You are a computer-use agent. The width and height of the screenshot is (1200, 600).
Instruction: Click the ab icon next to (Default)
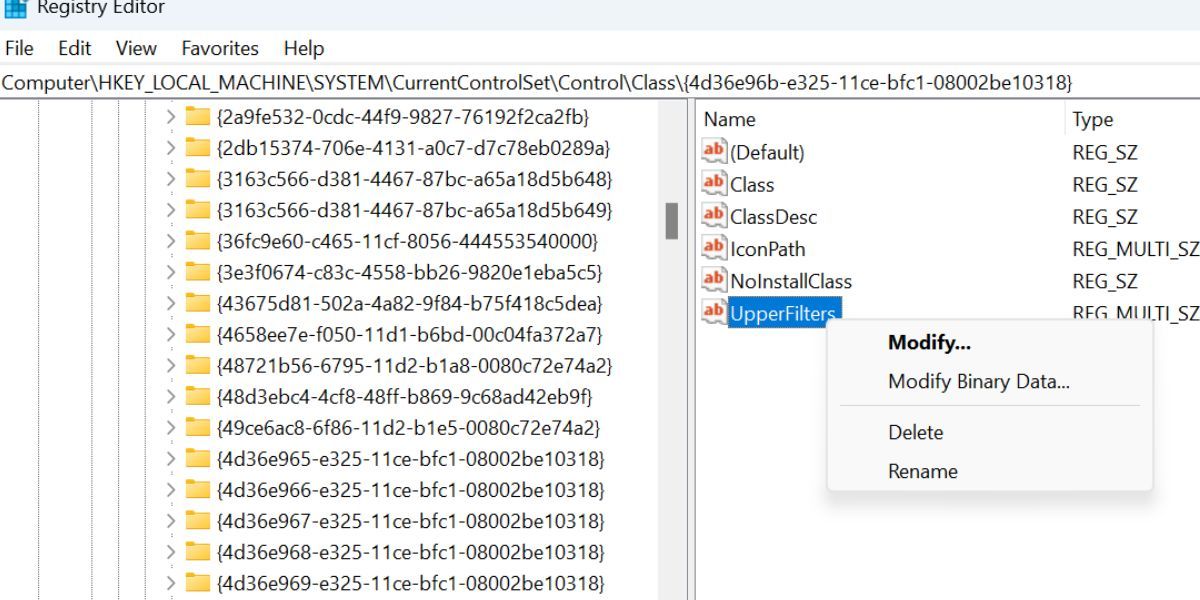pyautogui.click(x=714, y=152)
